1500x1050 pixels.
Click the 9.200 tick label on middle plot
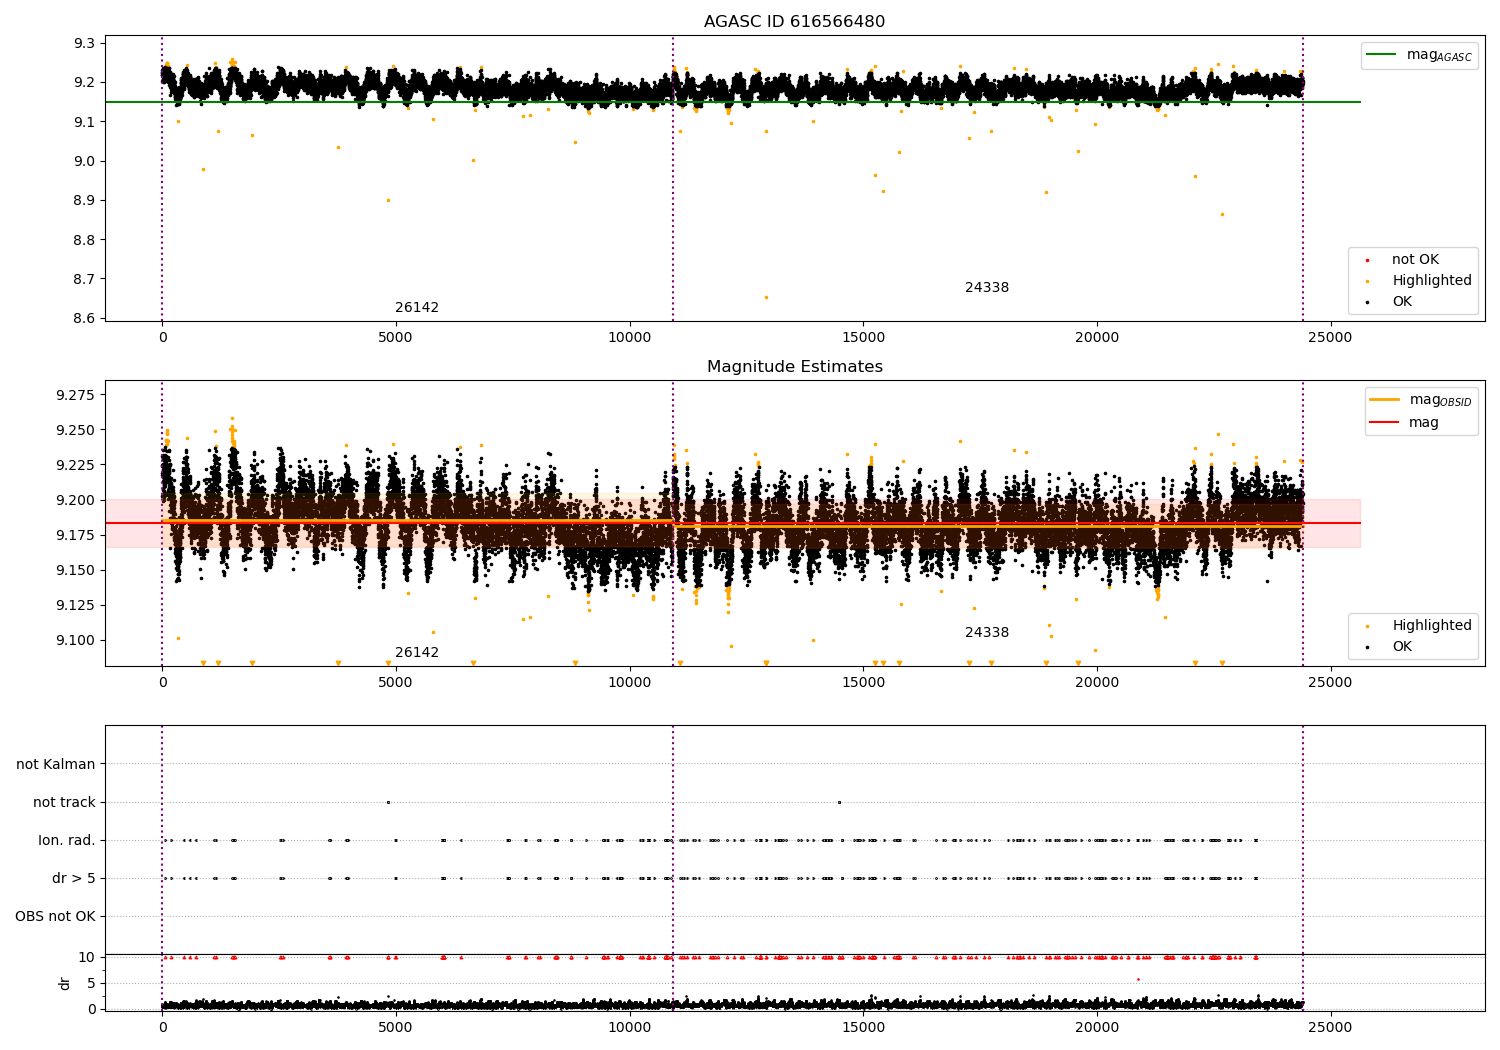[76, 501]
